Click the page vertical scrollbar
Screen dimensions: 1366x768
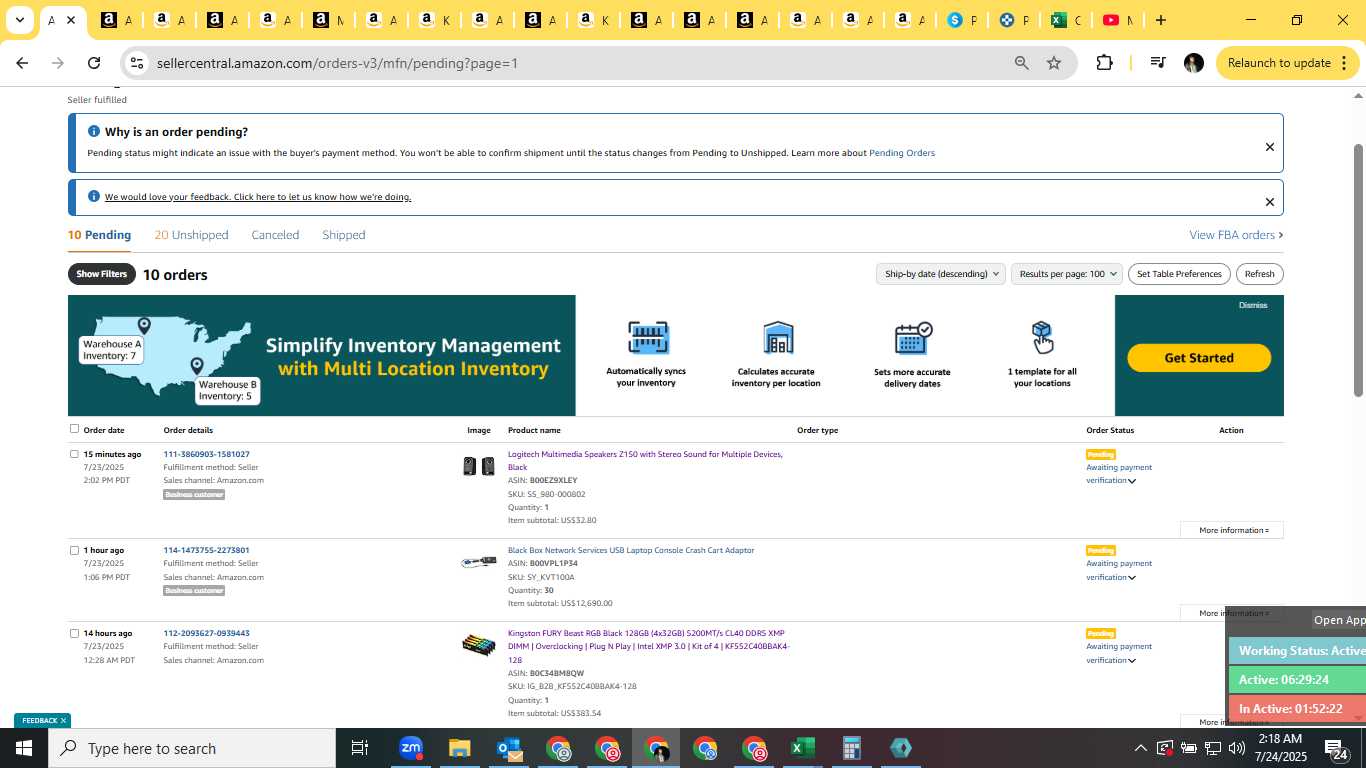coord(1359,270)
